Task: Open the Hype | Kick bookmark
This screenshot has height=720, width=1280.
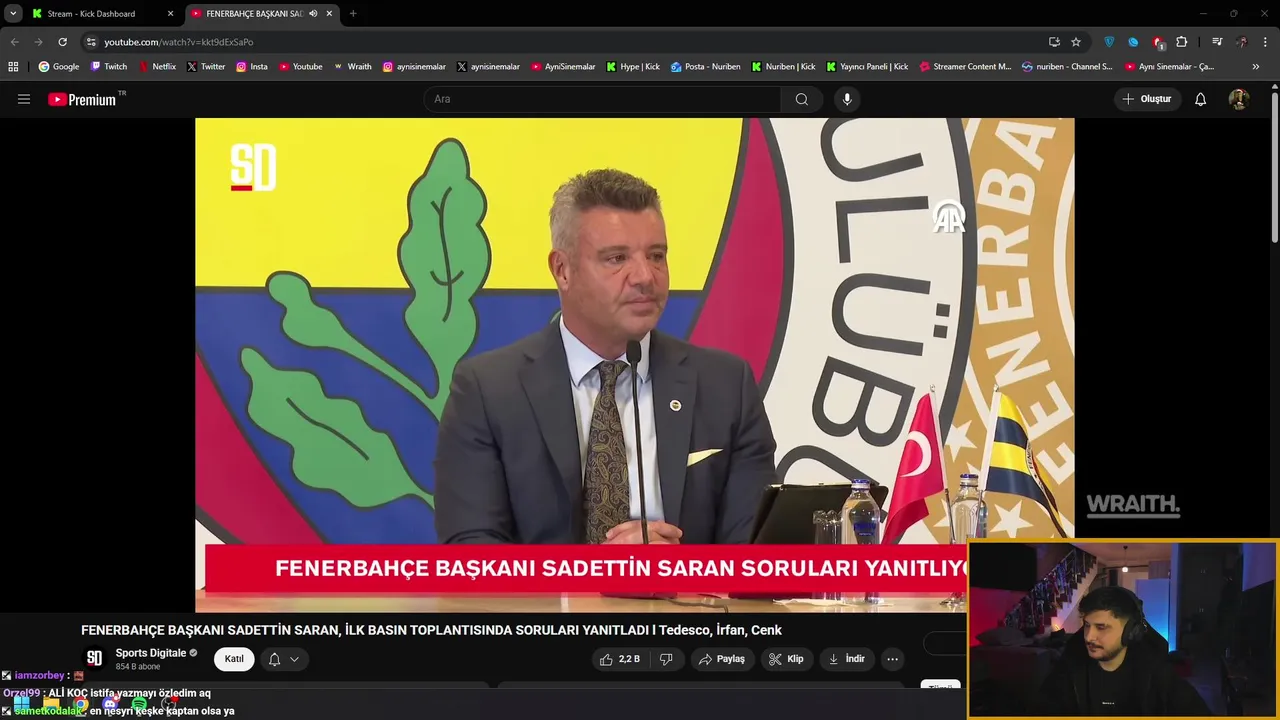Action: (633, 67)
